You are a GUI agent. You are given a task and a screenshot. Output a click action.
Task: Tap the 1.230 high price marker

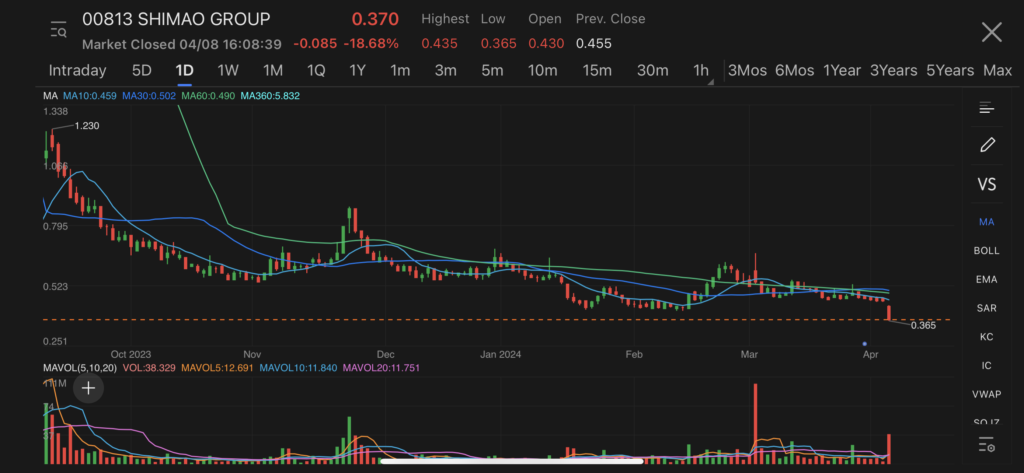(x=87, y=126)
